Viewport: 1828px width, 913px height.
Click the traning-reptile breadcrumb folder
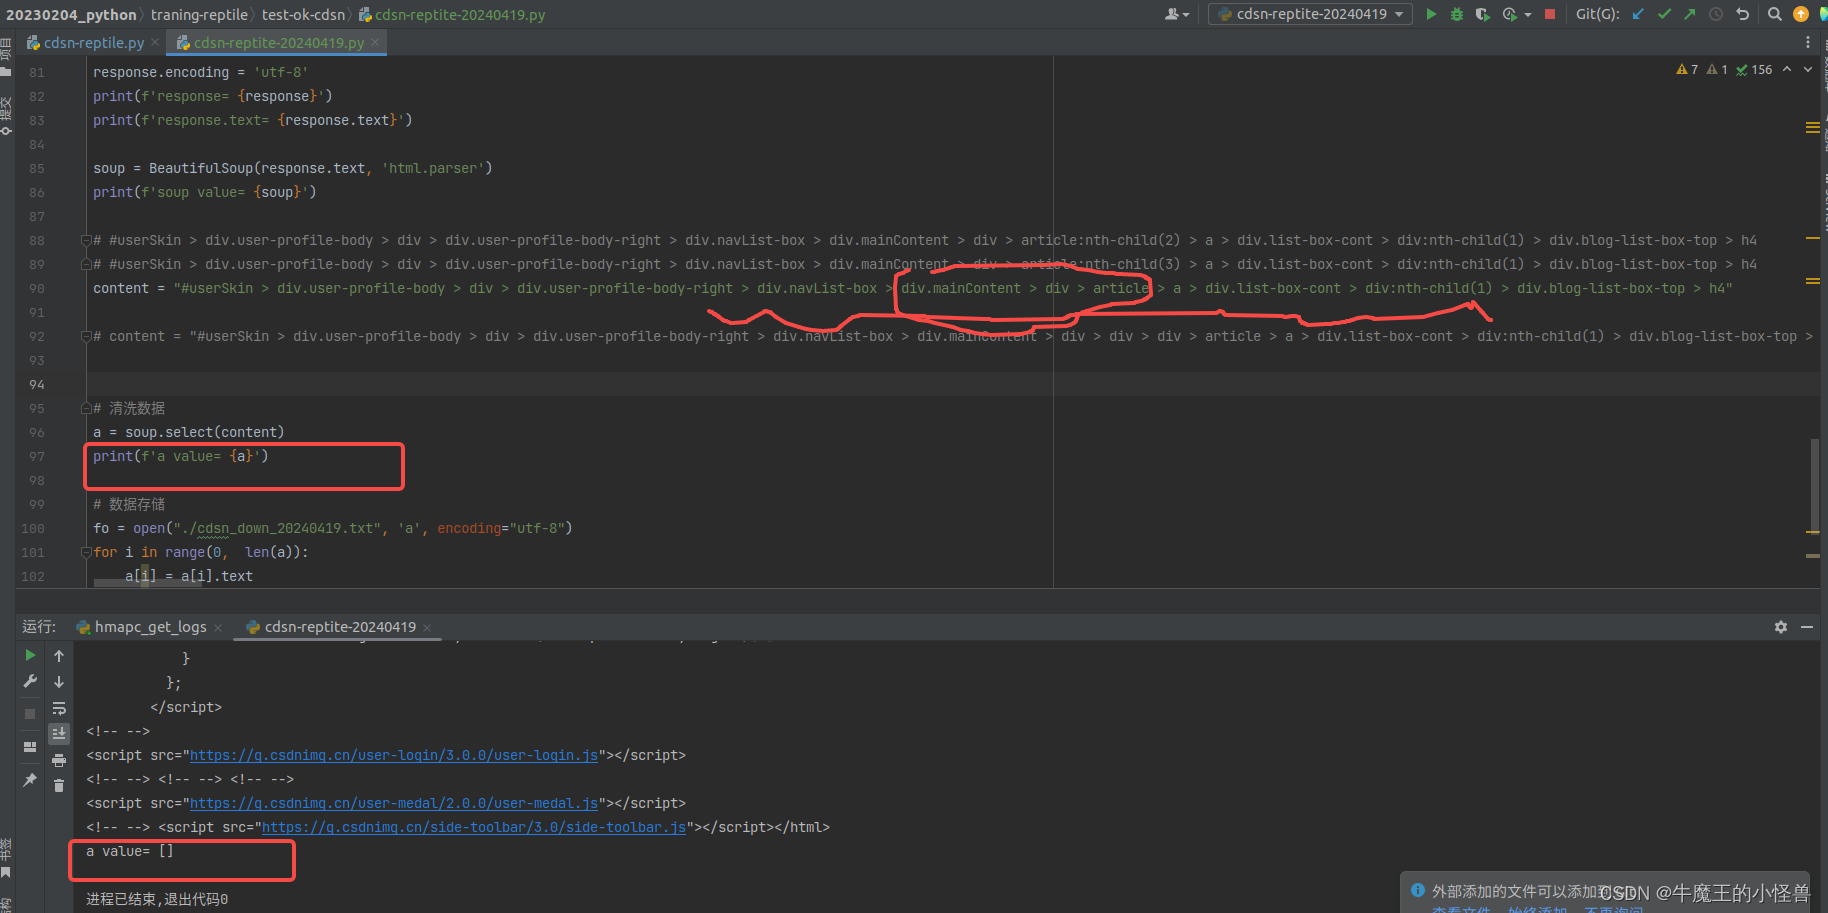(199, 14)
